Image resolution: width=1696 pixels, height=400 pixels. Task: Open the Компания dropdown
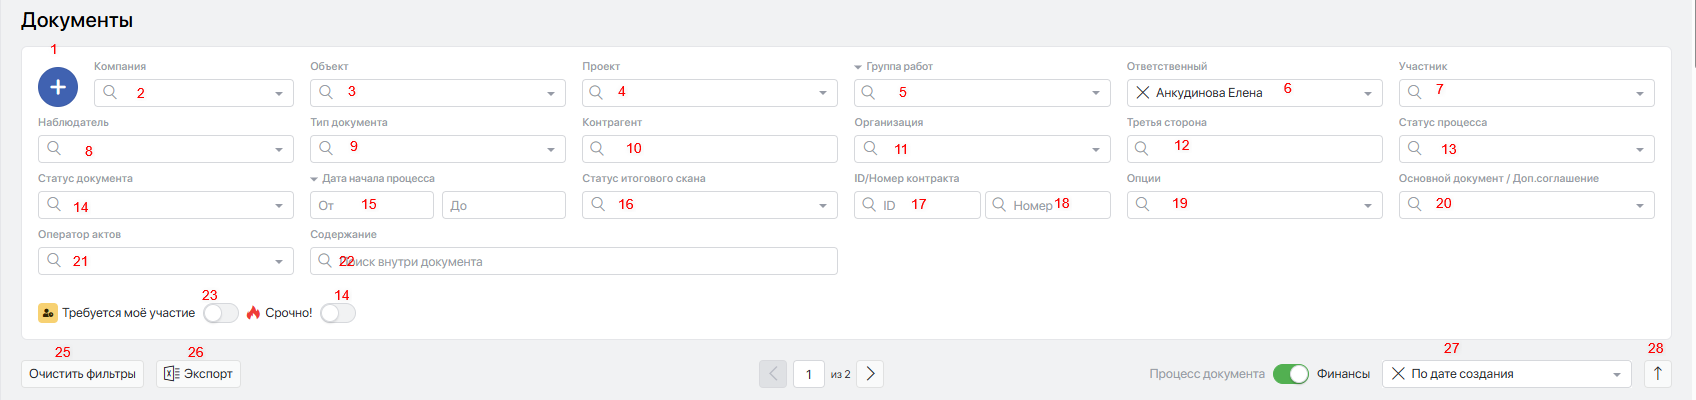coord(278,94)
